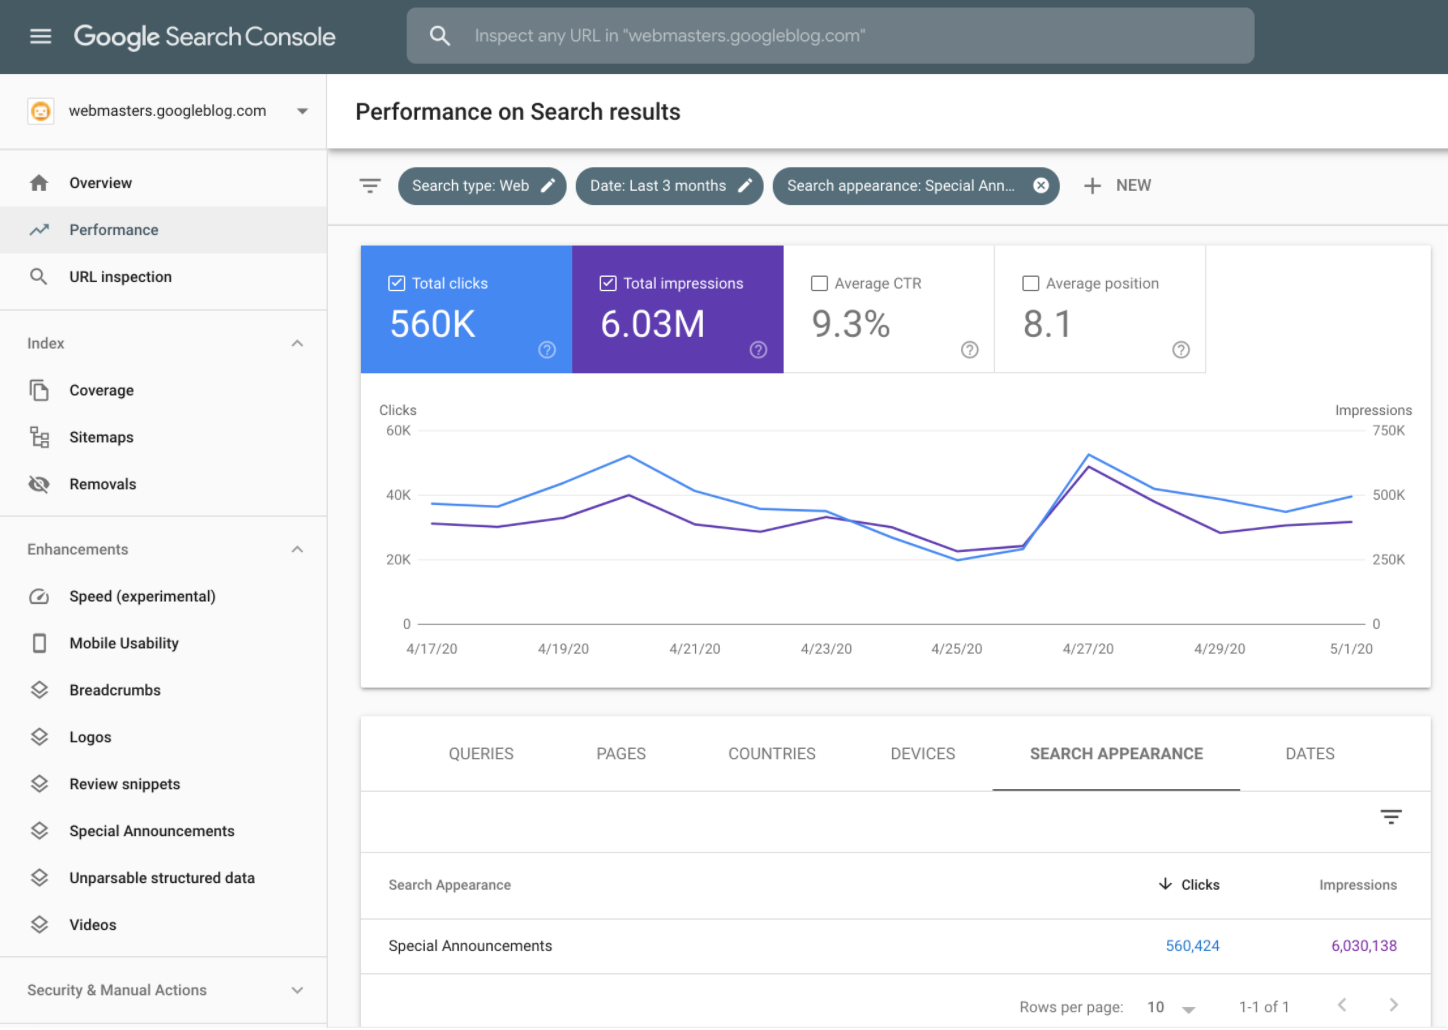Viewport: 1448px width, 1030px height.
Task: Open the Sitemaps report
Action: point(101,437)
